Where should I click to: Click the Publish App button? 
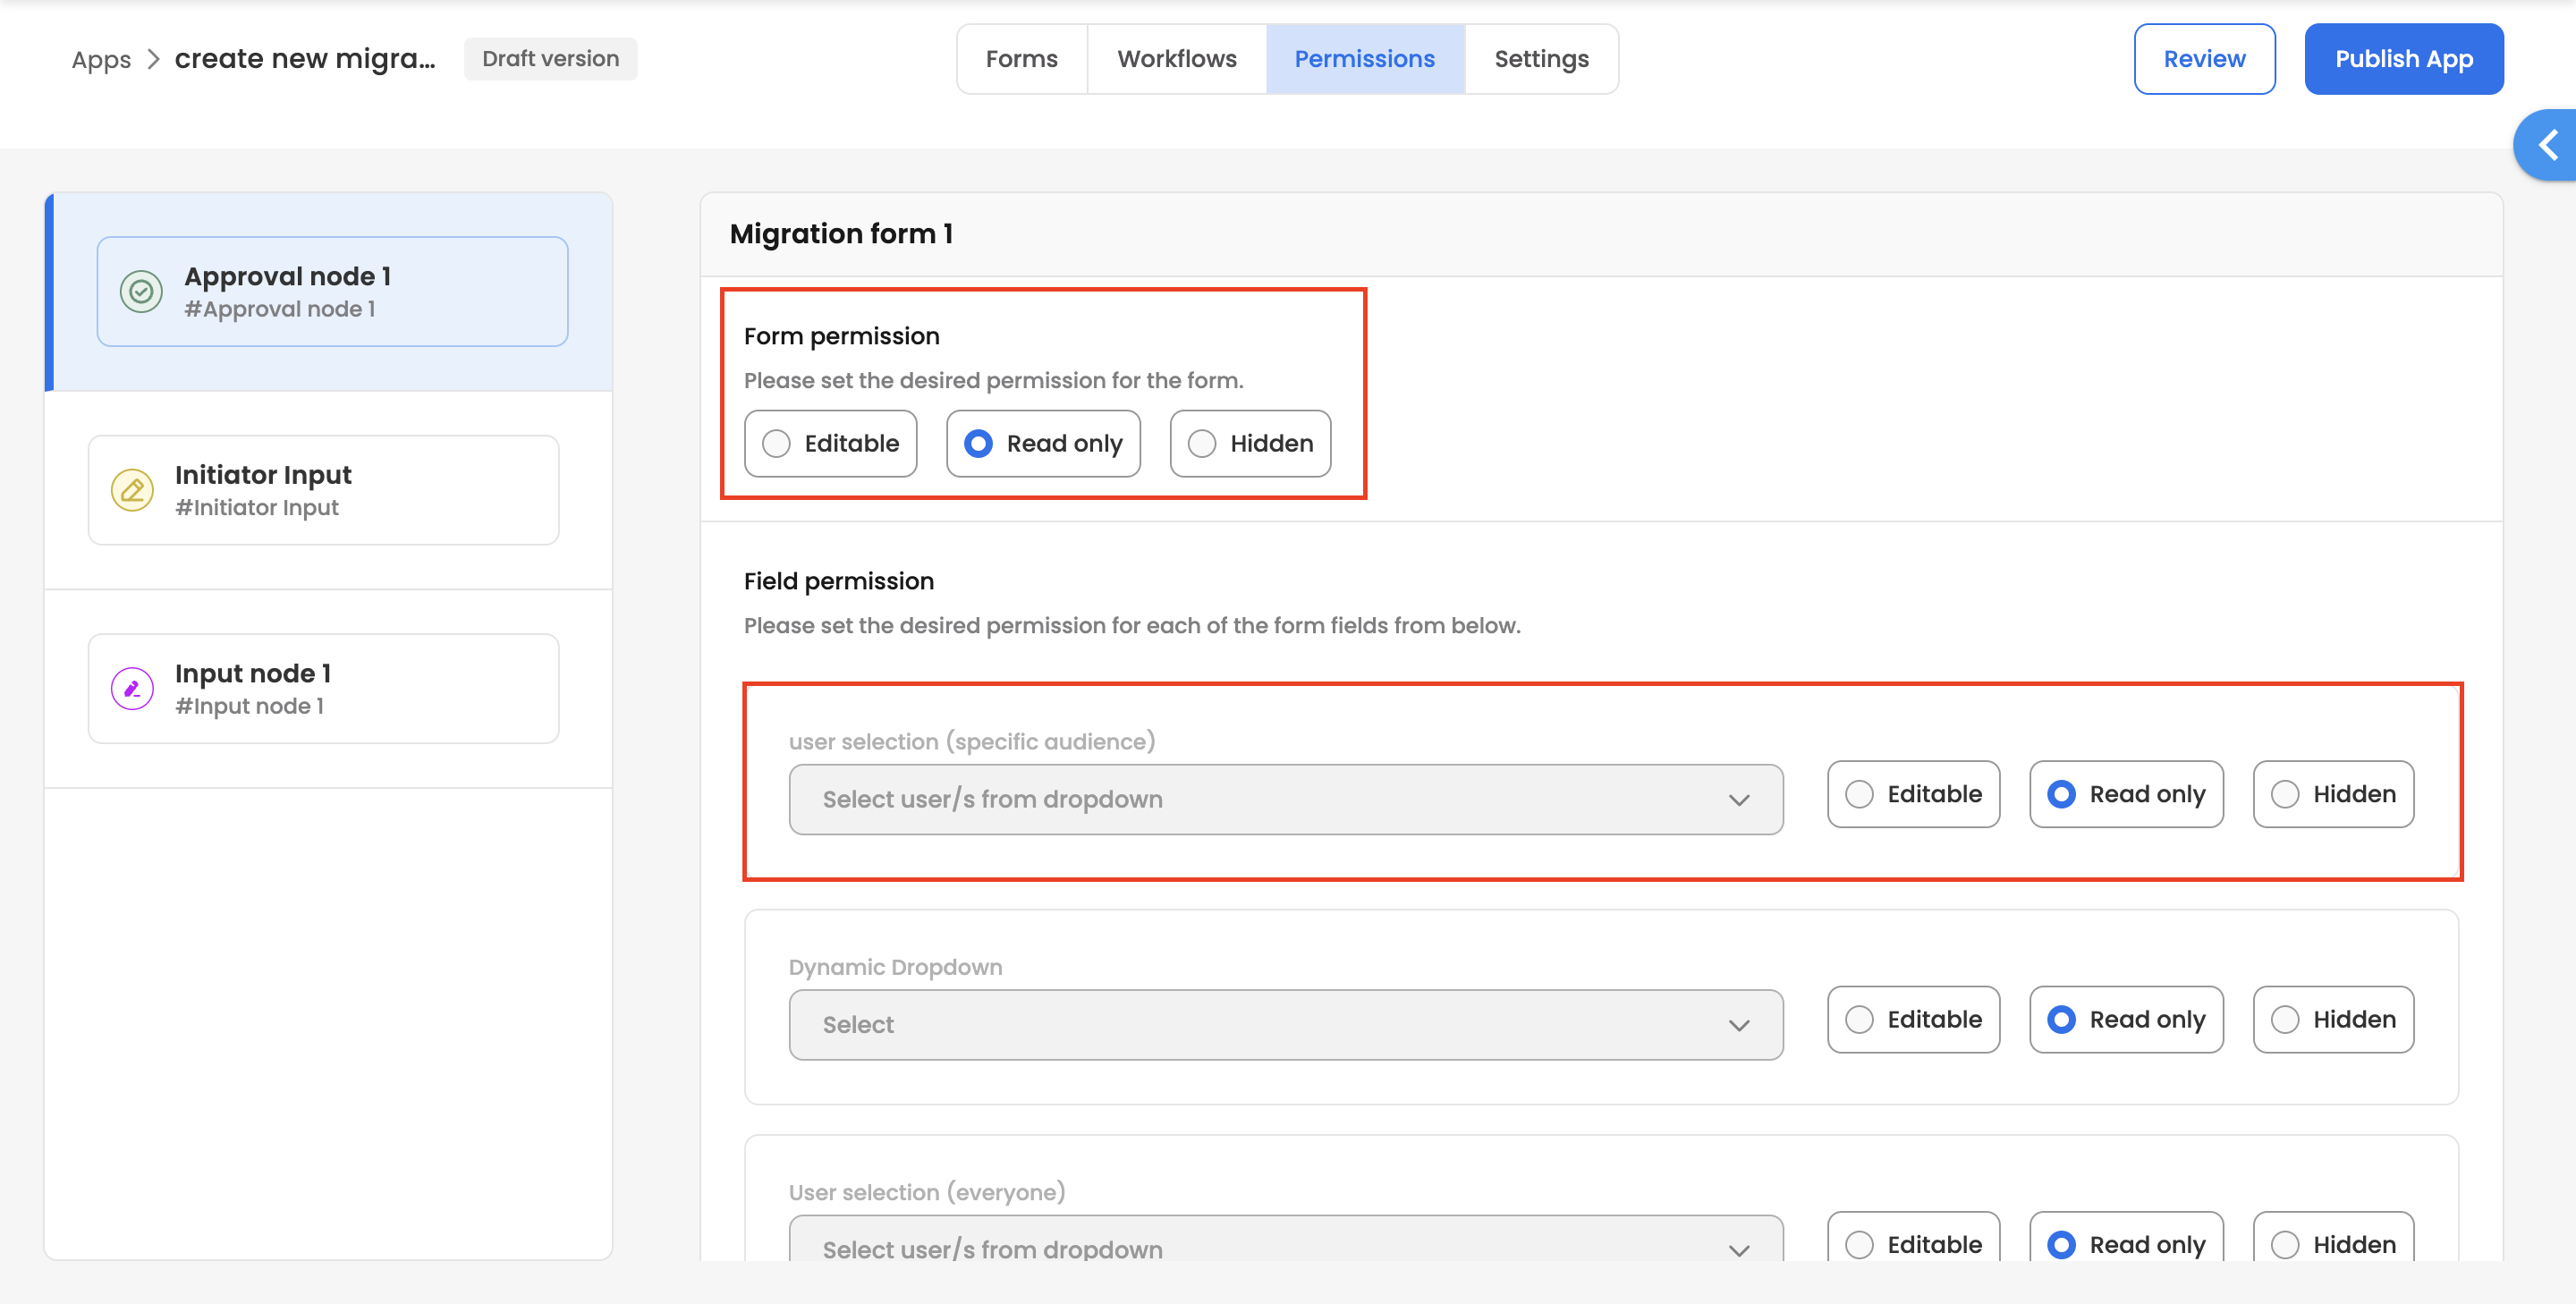click(x=2403, y=59)
